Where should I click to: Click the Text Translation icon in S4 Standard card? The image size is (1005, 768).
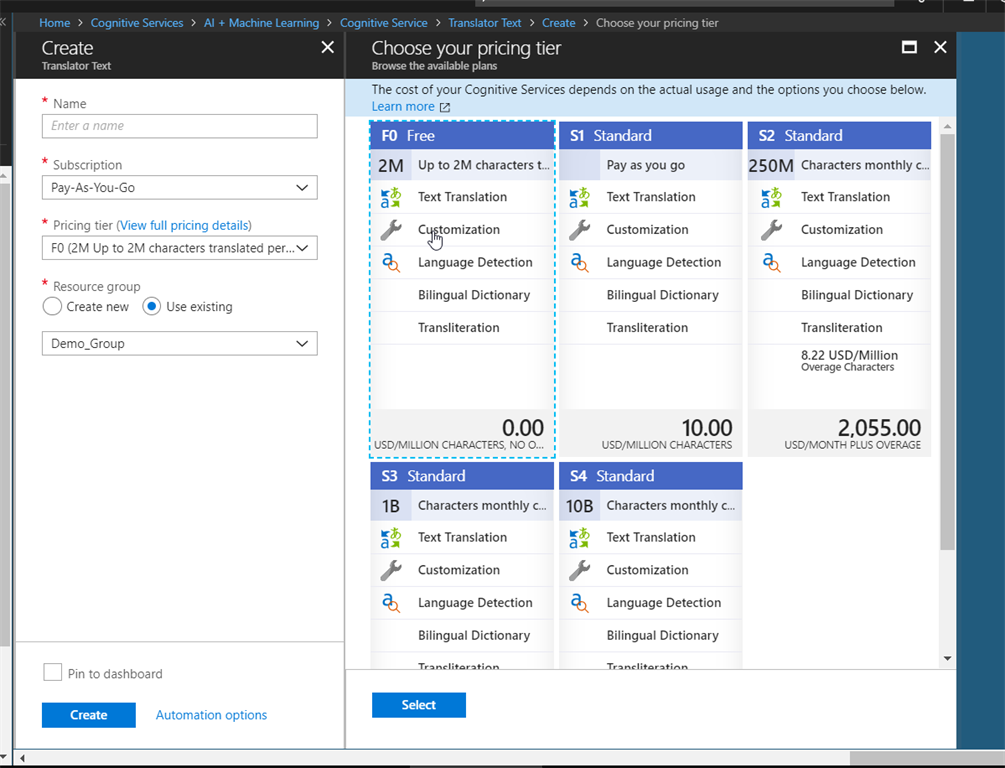(579, 538)
